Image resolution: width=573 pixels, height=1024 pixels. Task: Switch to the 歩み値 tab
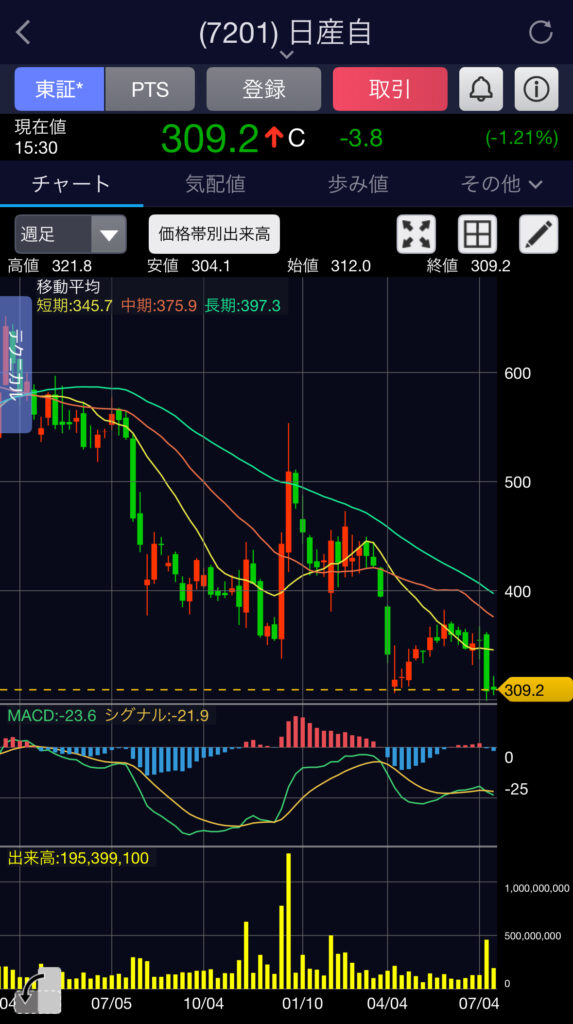(x=358, y=184)
